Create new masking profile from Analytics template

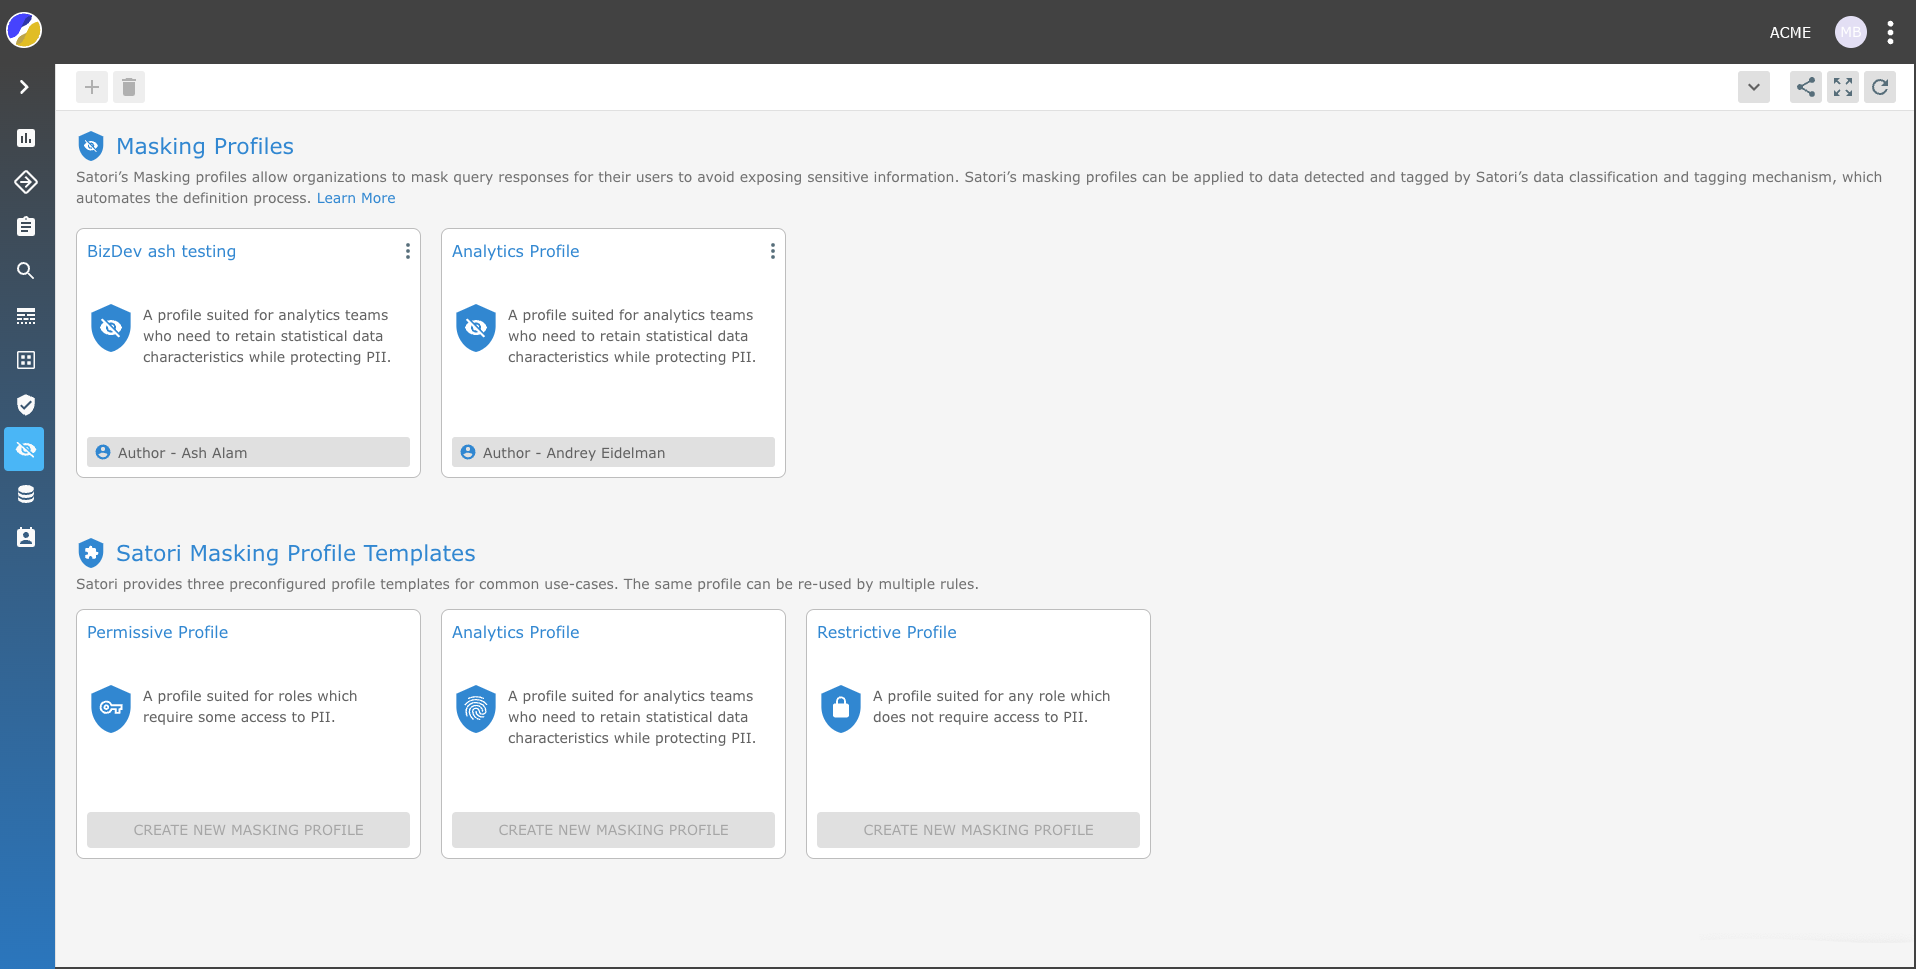(x=613, y=830)
